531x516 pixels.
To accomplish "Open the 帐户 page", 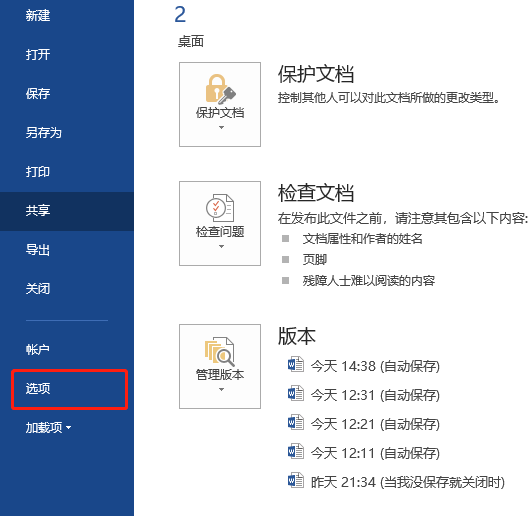I will (38, 349).
